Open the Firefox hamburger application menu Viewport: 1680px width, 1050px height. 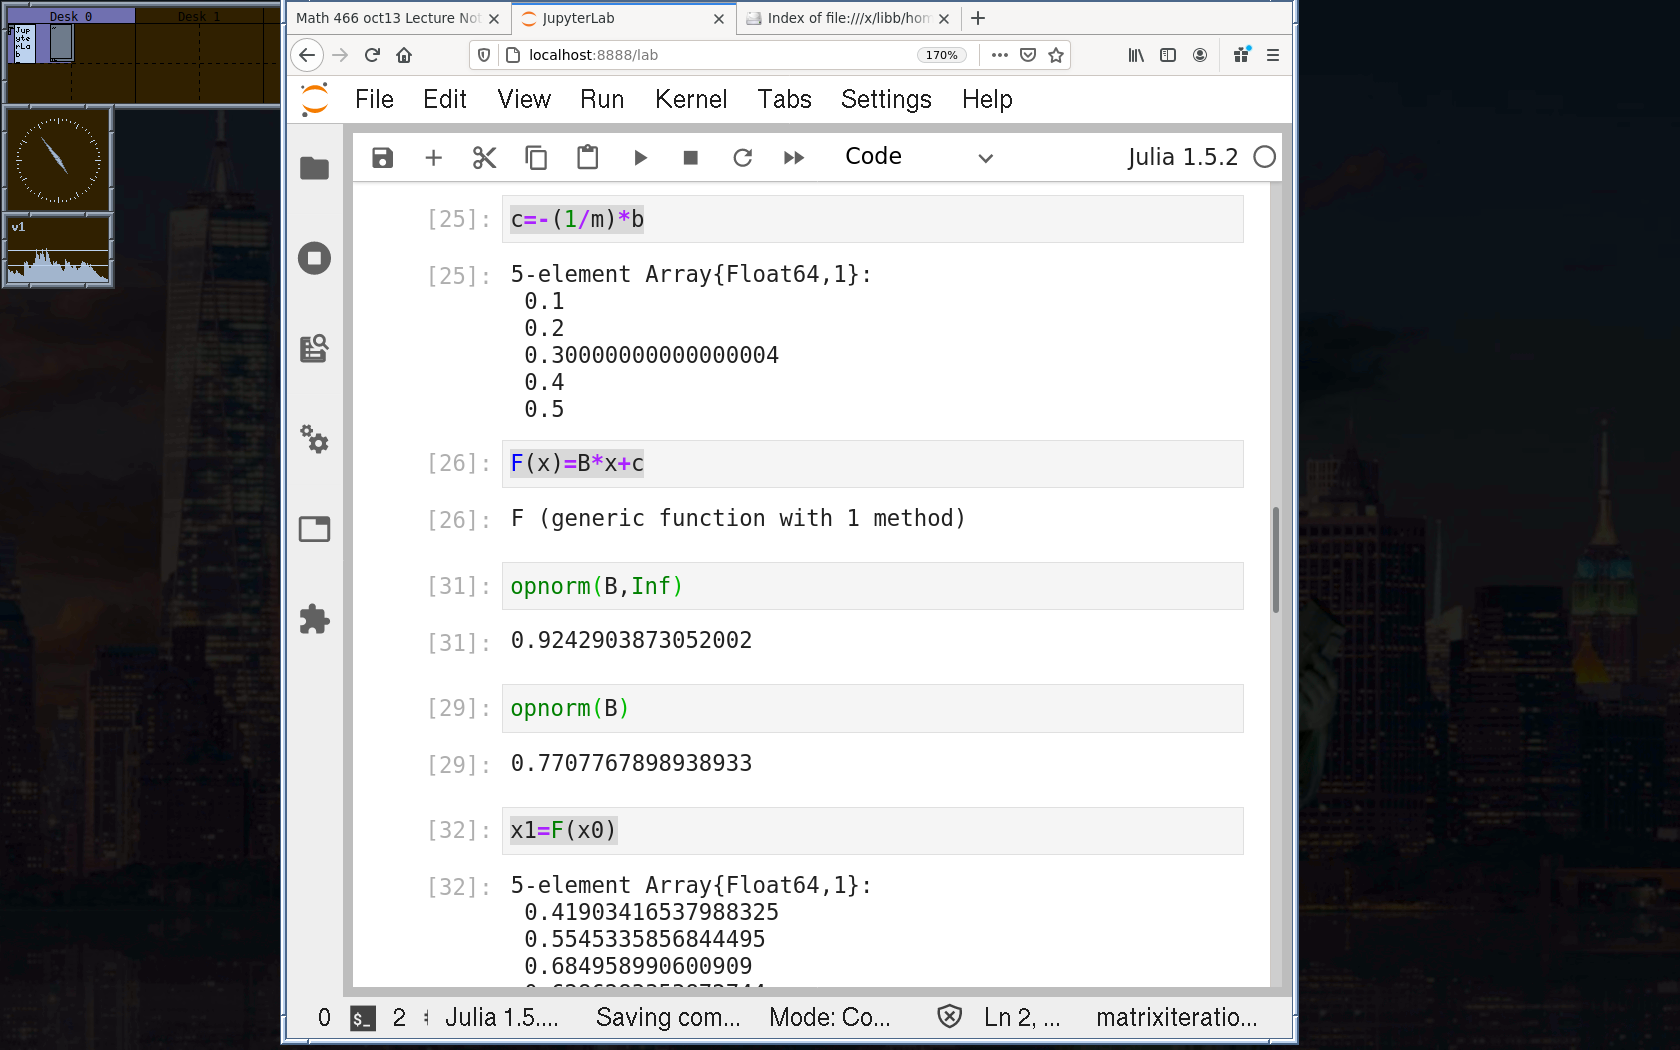click(x=1272, y=55)
